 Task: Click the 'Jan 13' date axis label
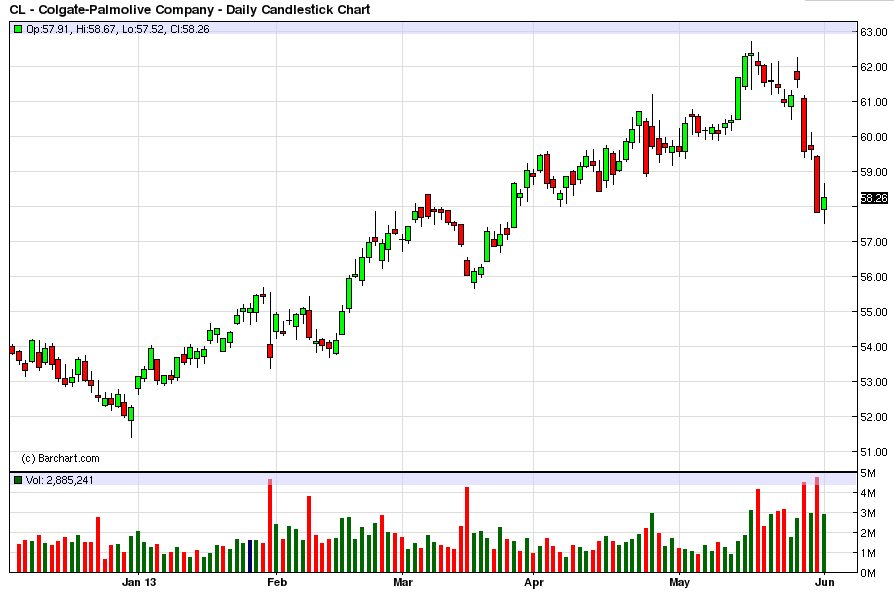(139, 583)
